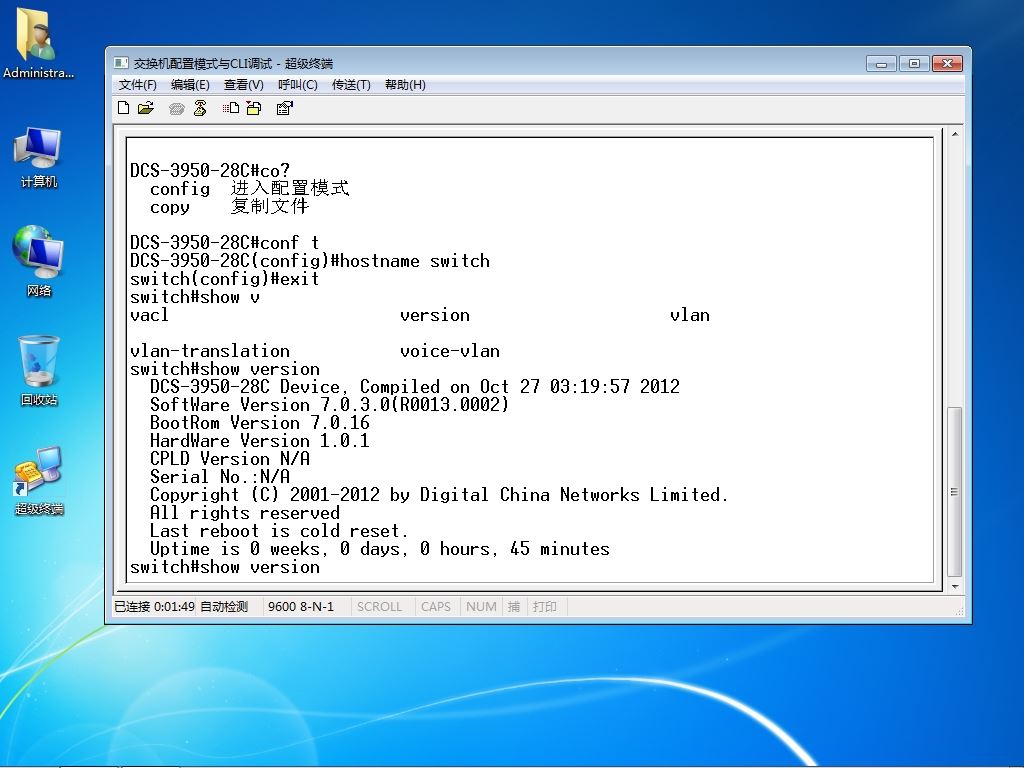The height and width of the screenshot is (768, 1024).
Task: Click the window resize grip corner
Action: 959,611
